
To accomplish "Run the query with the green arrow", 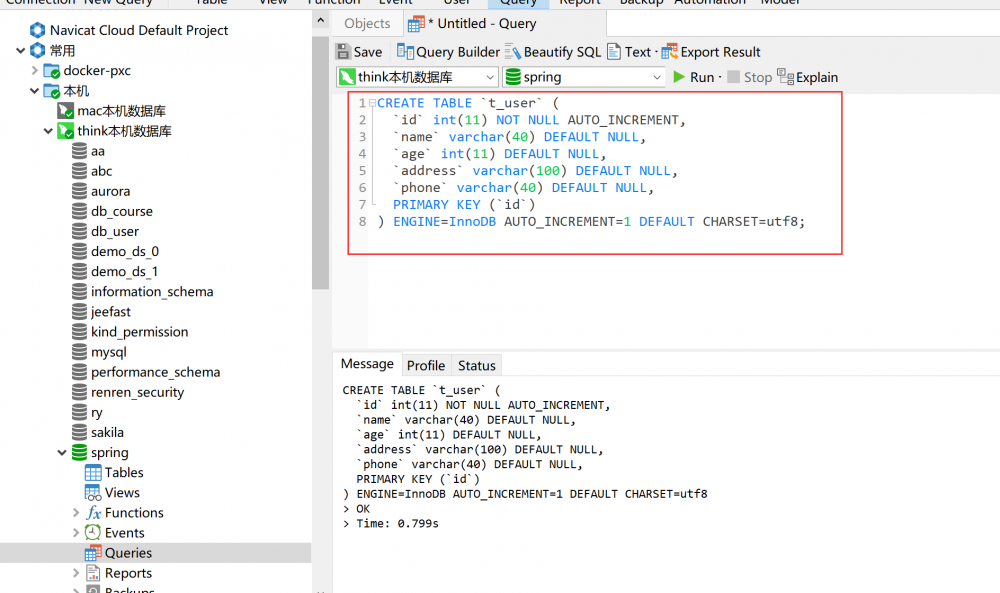I will [x=679, y=77].
